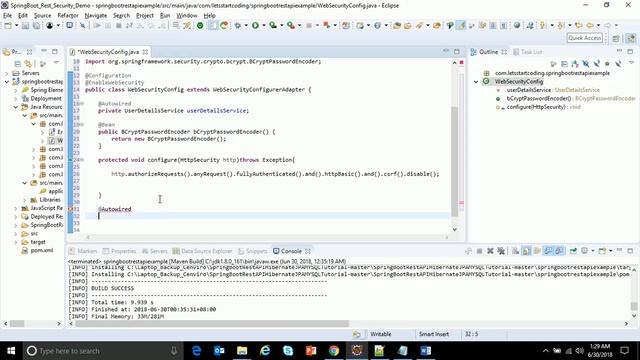Click the Debug bug toolbar icon
This screenshot has height=360, width=640.
238,25
